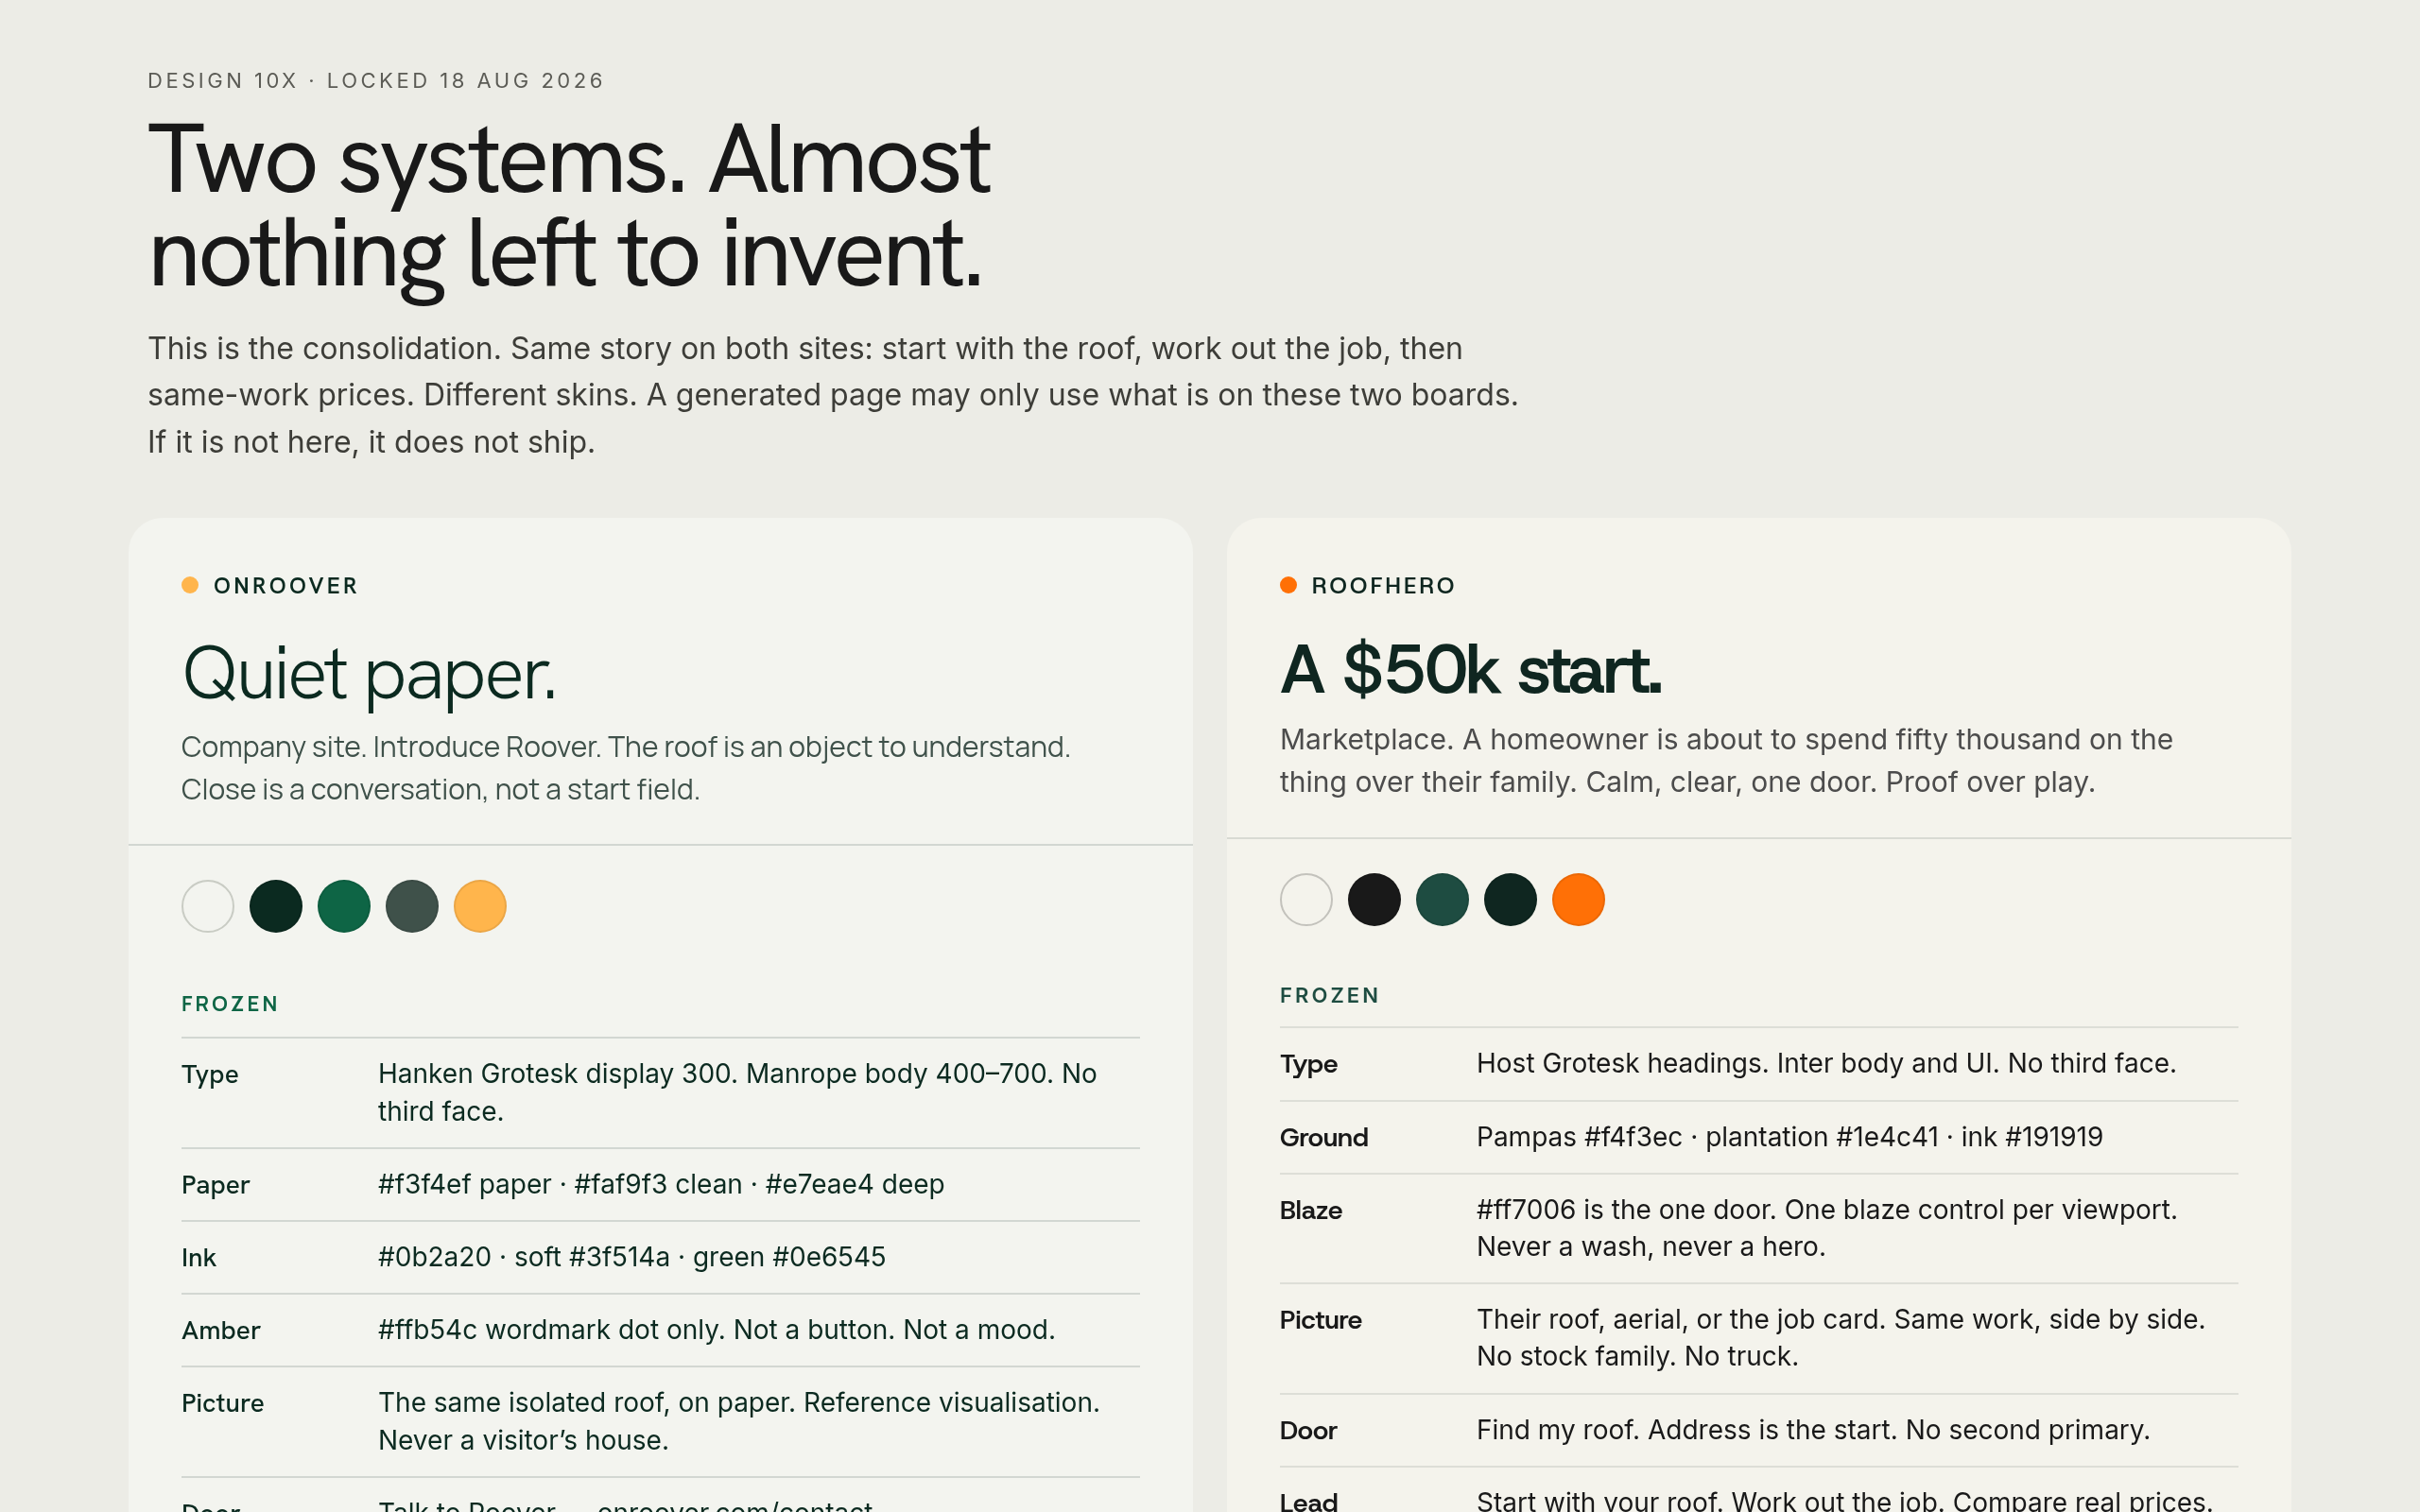Click the FROZEN label in Onroover card
Screen dimensions: 2420x1512
tap(230, 1004)
